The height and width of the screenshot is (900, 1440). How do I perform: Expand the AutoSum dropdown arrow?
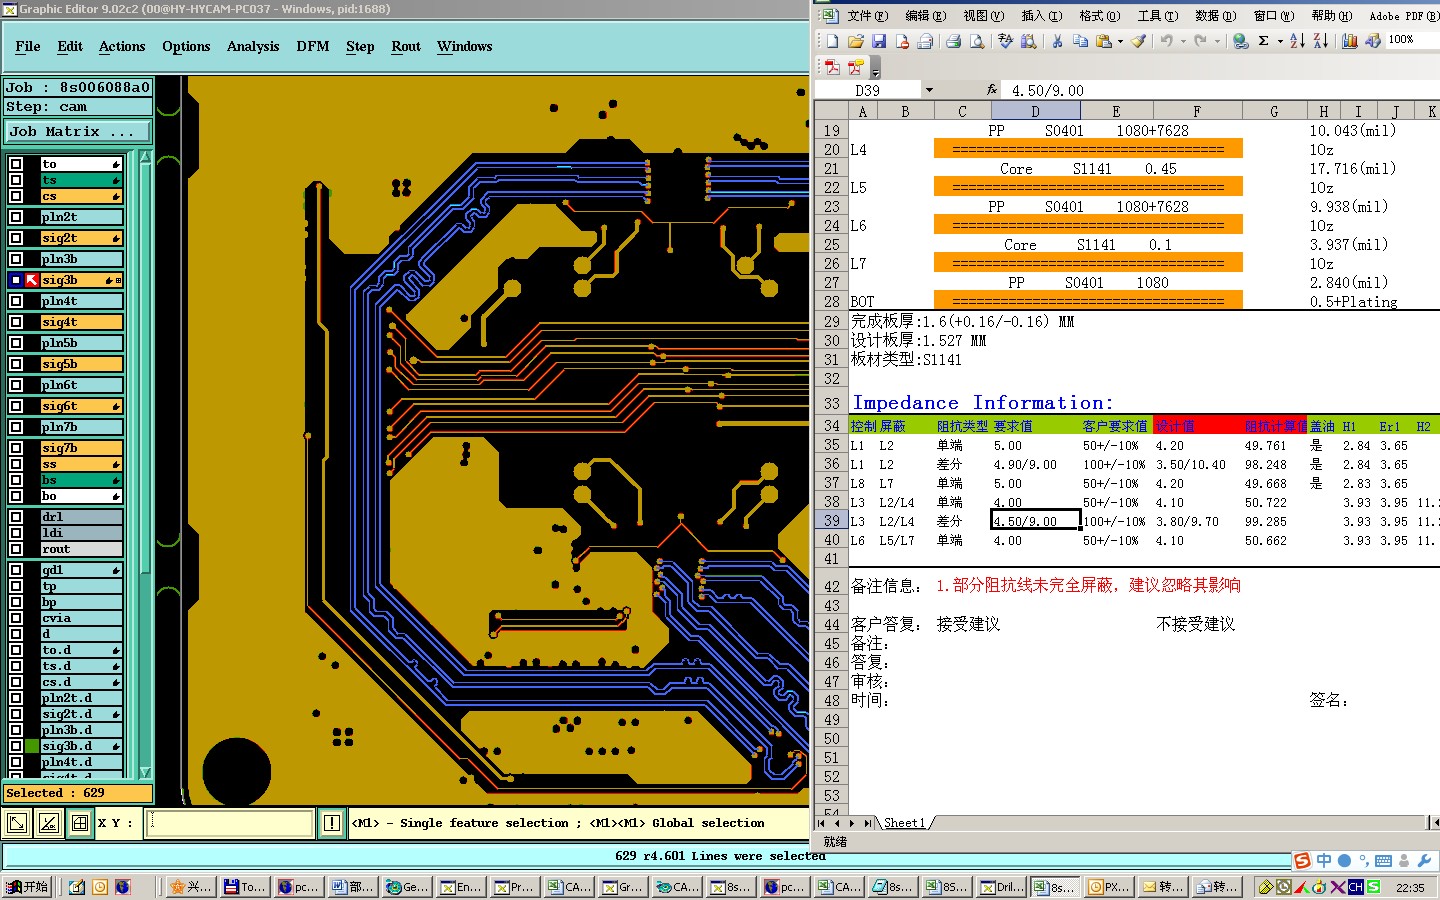click(1280, 41)
